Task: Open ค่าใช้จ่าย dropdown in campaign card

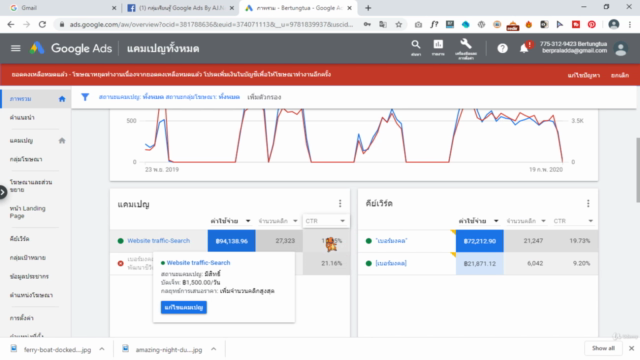Action: 230,221
